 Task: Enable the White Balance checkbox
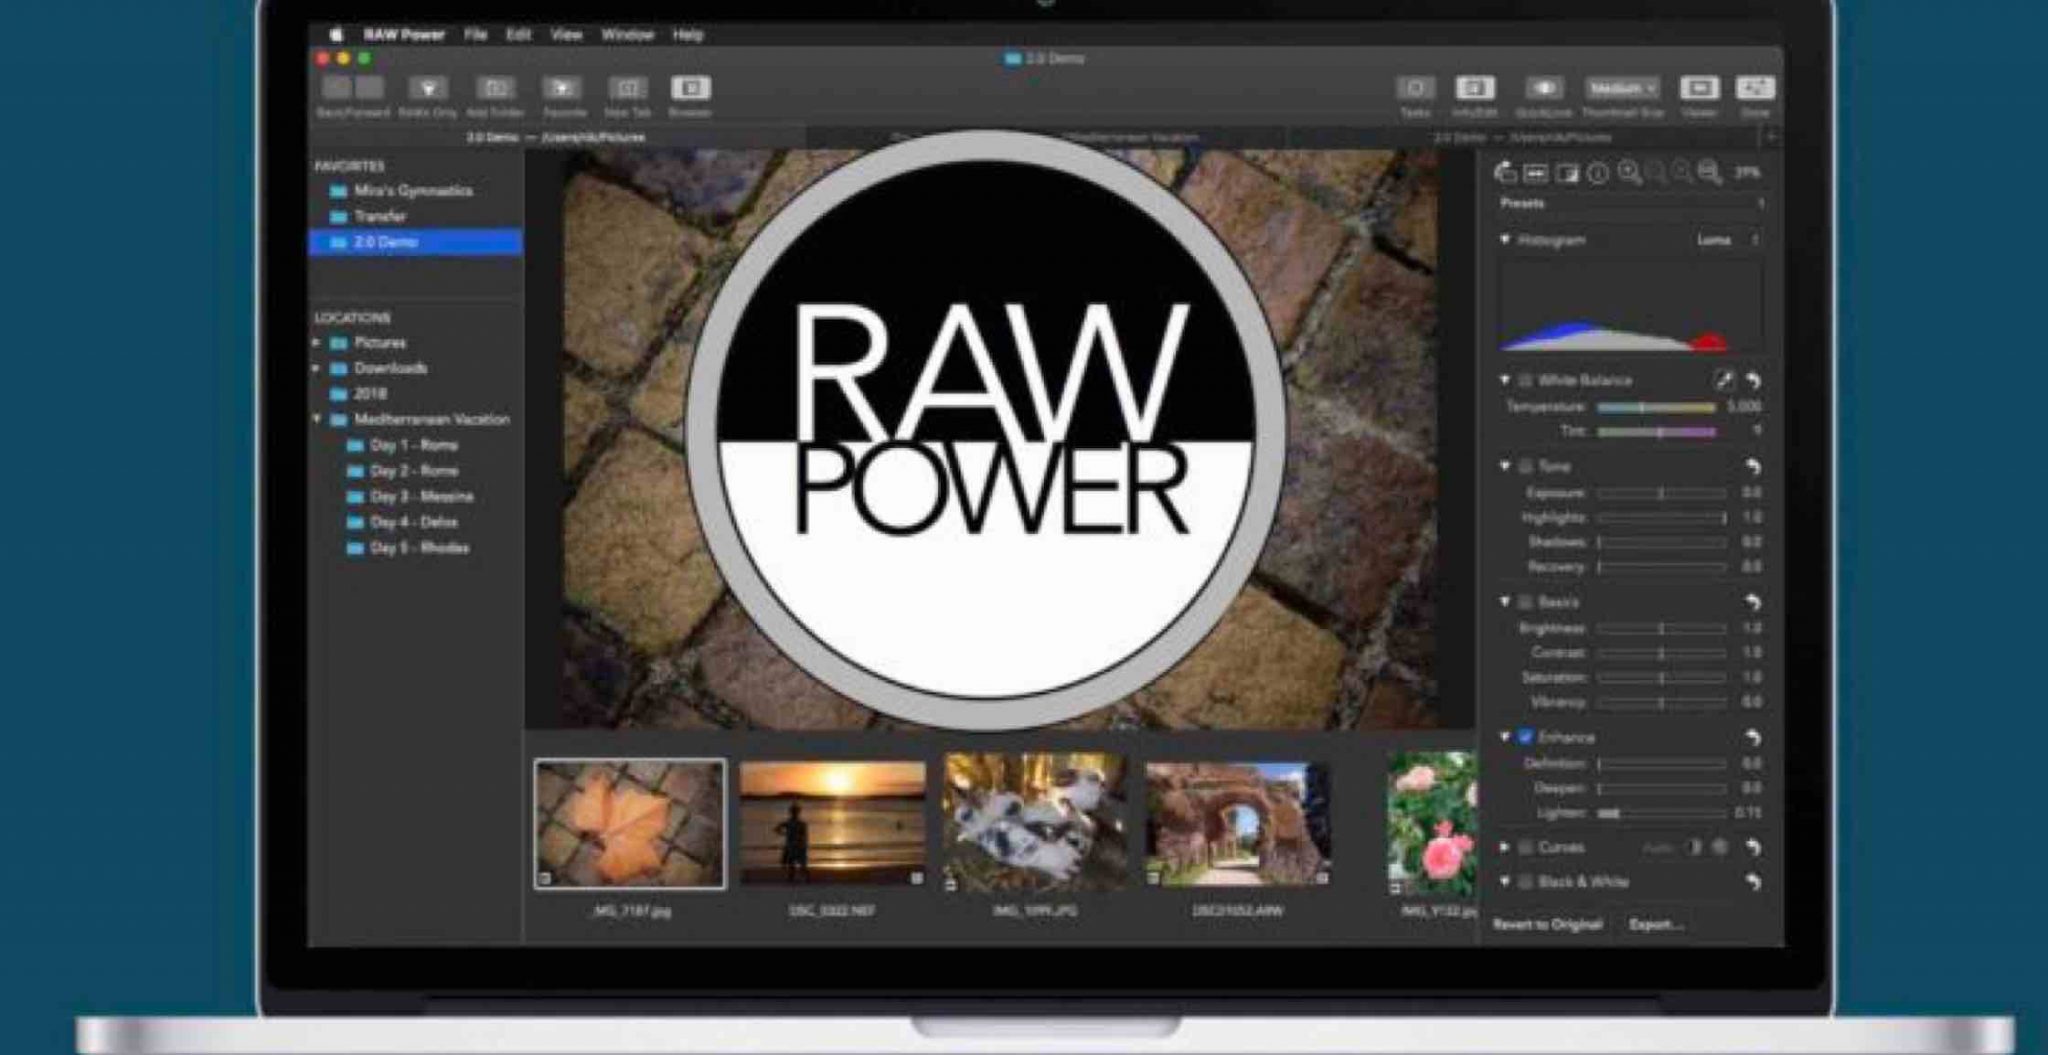[x=1525, y=381]
